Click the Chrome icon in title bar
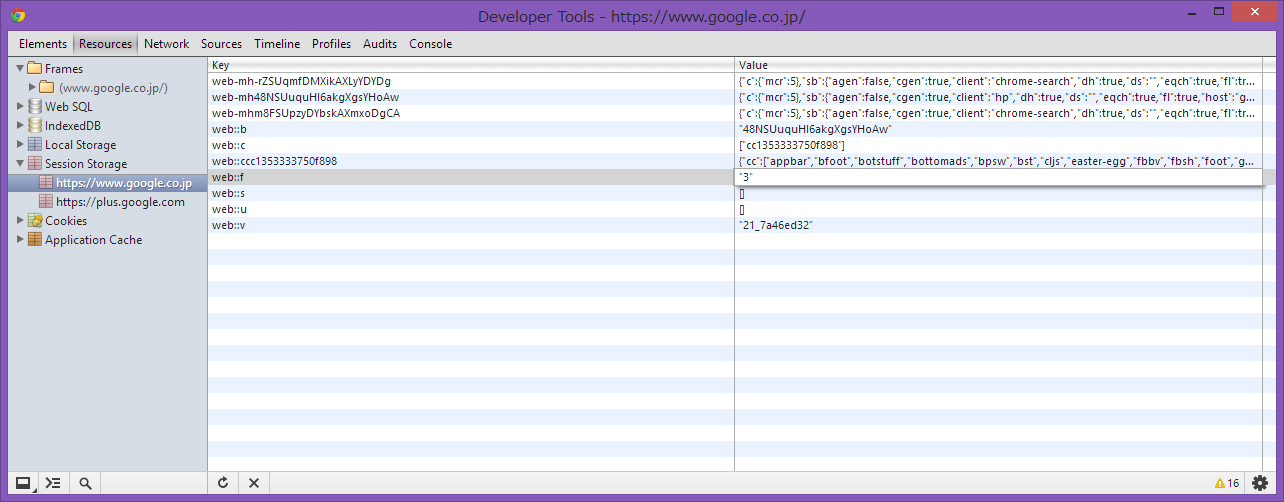1284x502 pixels. click(19, 16)
